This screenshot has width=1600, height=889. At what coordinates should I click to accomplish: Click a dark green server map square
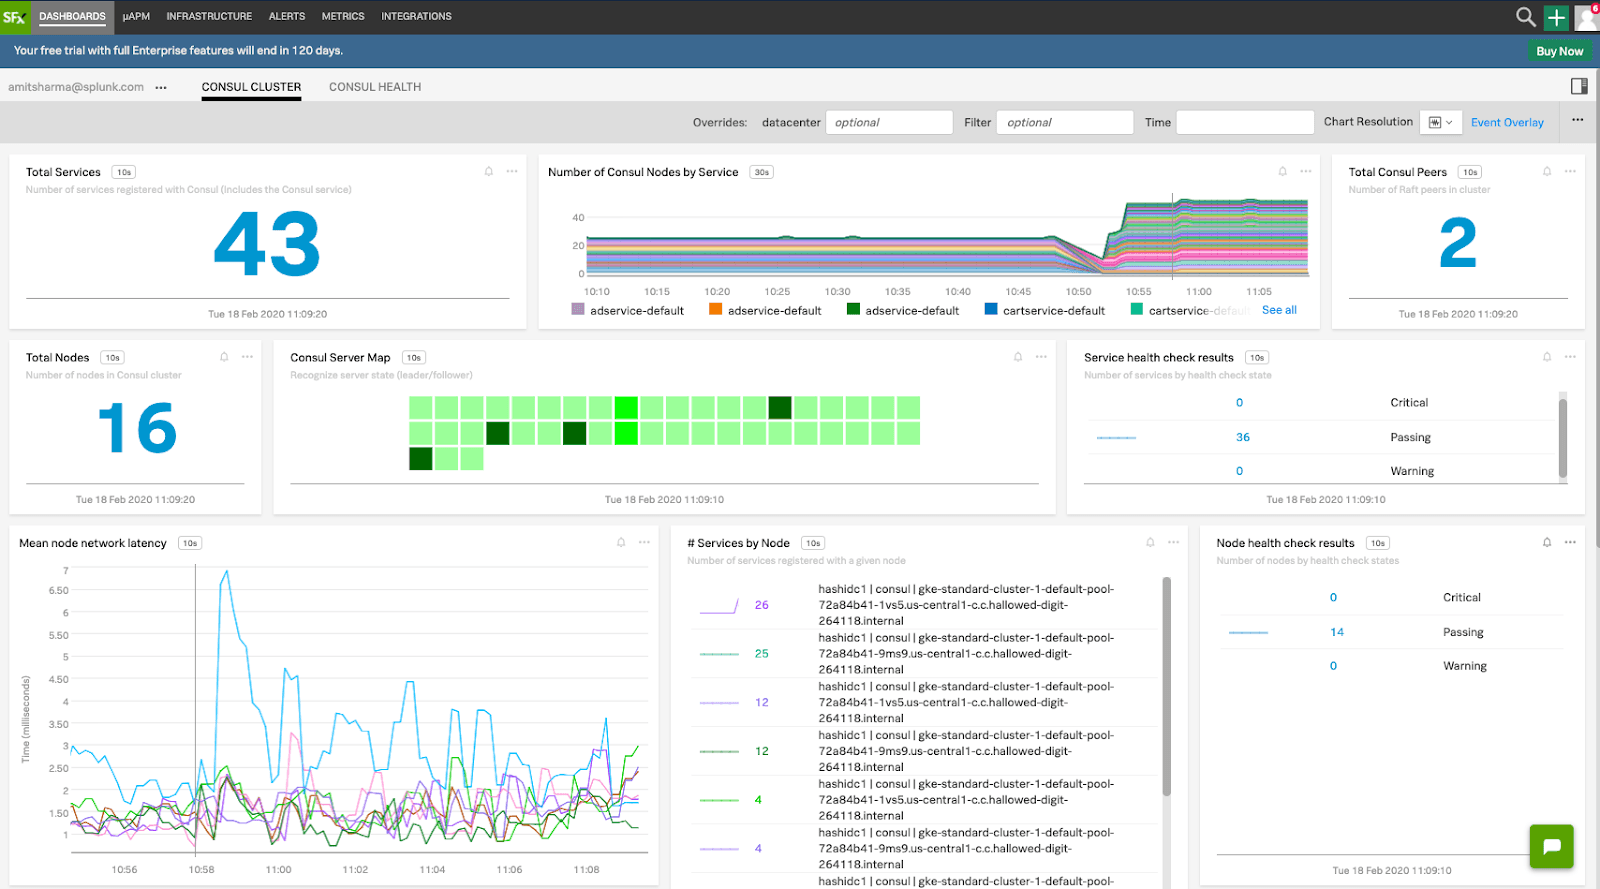tap(780, 408)
